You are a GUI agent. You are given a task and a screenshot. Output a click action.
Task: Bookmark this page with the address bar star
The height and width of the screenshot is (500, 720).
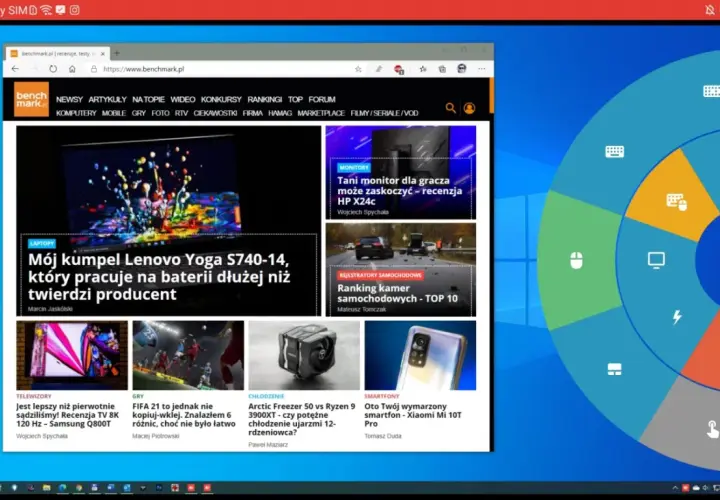tap(358, 69)
